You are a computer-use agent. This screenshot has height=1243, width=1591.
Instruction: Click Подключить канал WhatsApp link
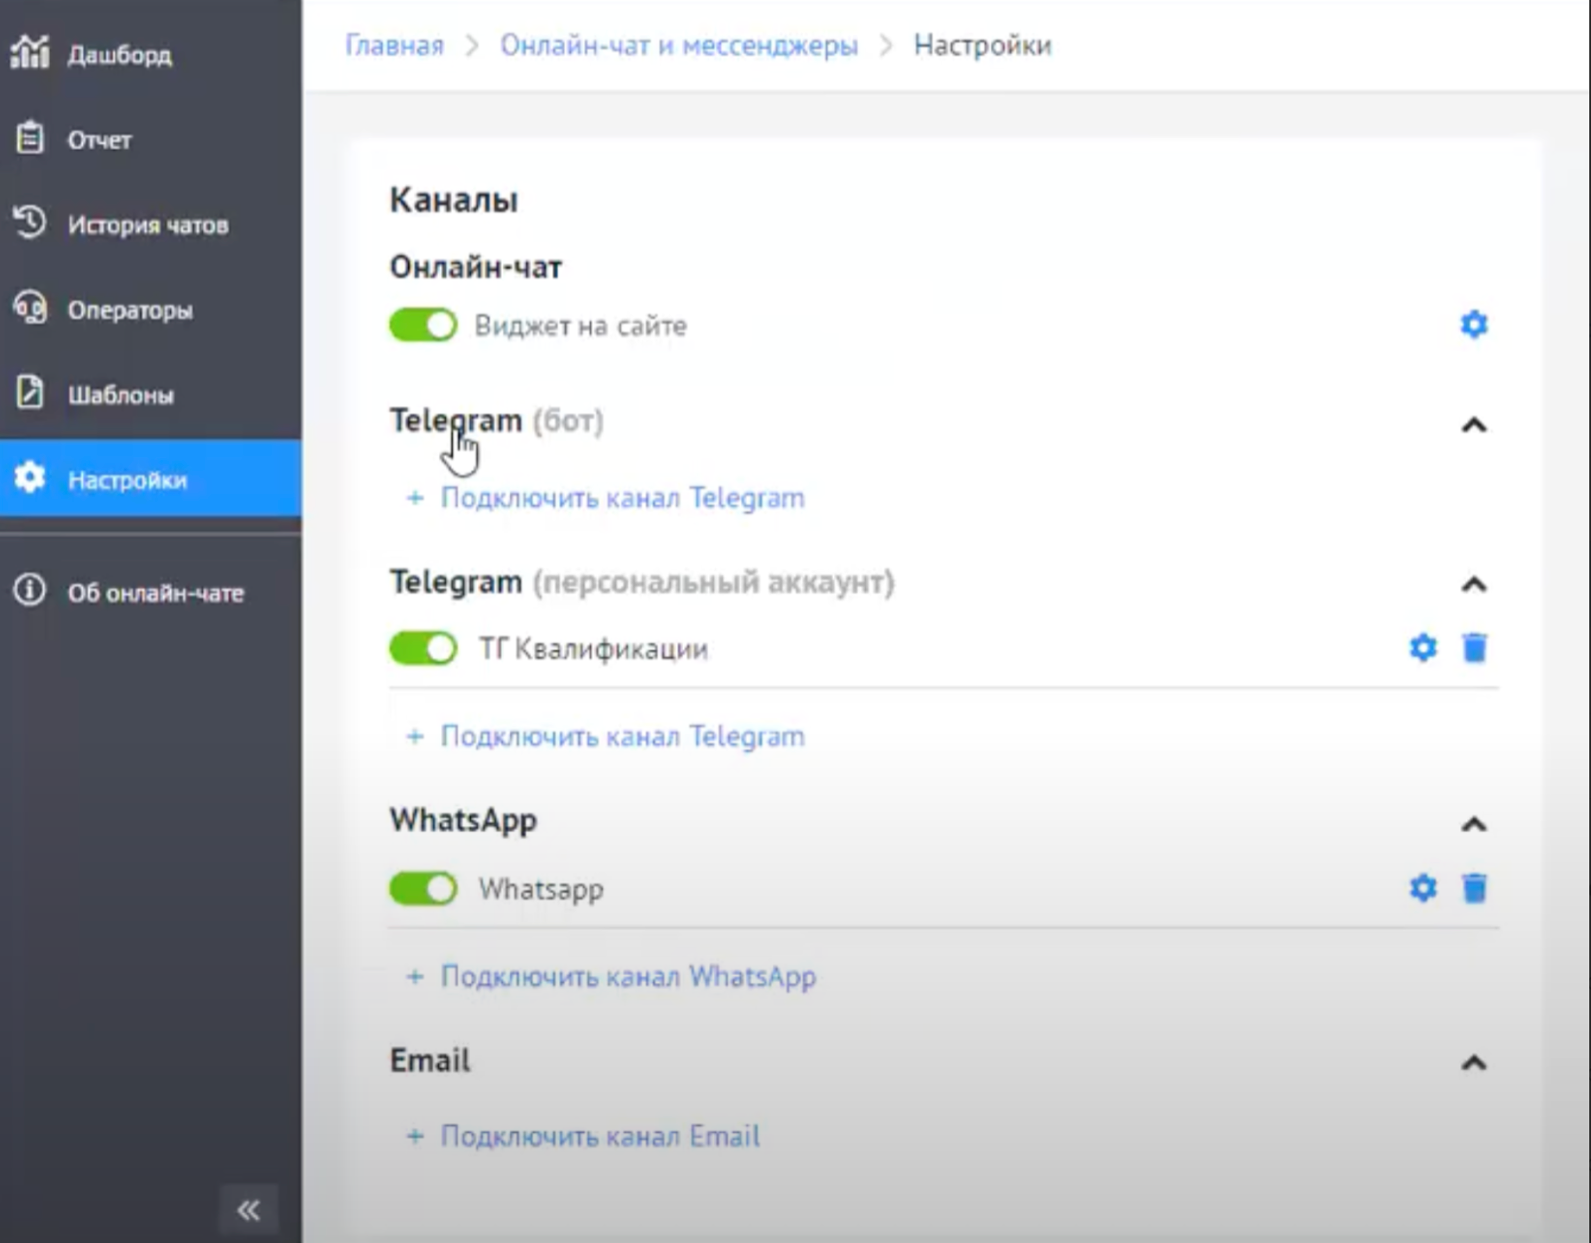(x=628, y=976)
